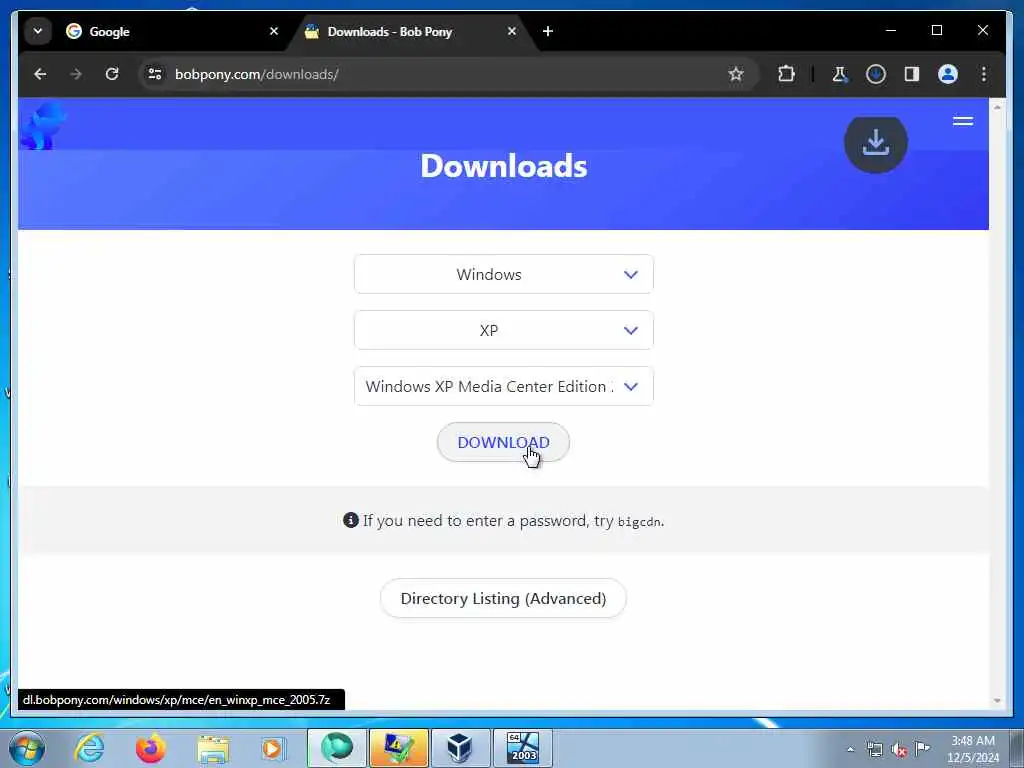Click the round download icon in header
This screenshot has width=1024, height=768.
point(876,142)
